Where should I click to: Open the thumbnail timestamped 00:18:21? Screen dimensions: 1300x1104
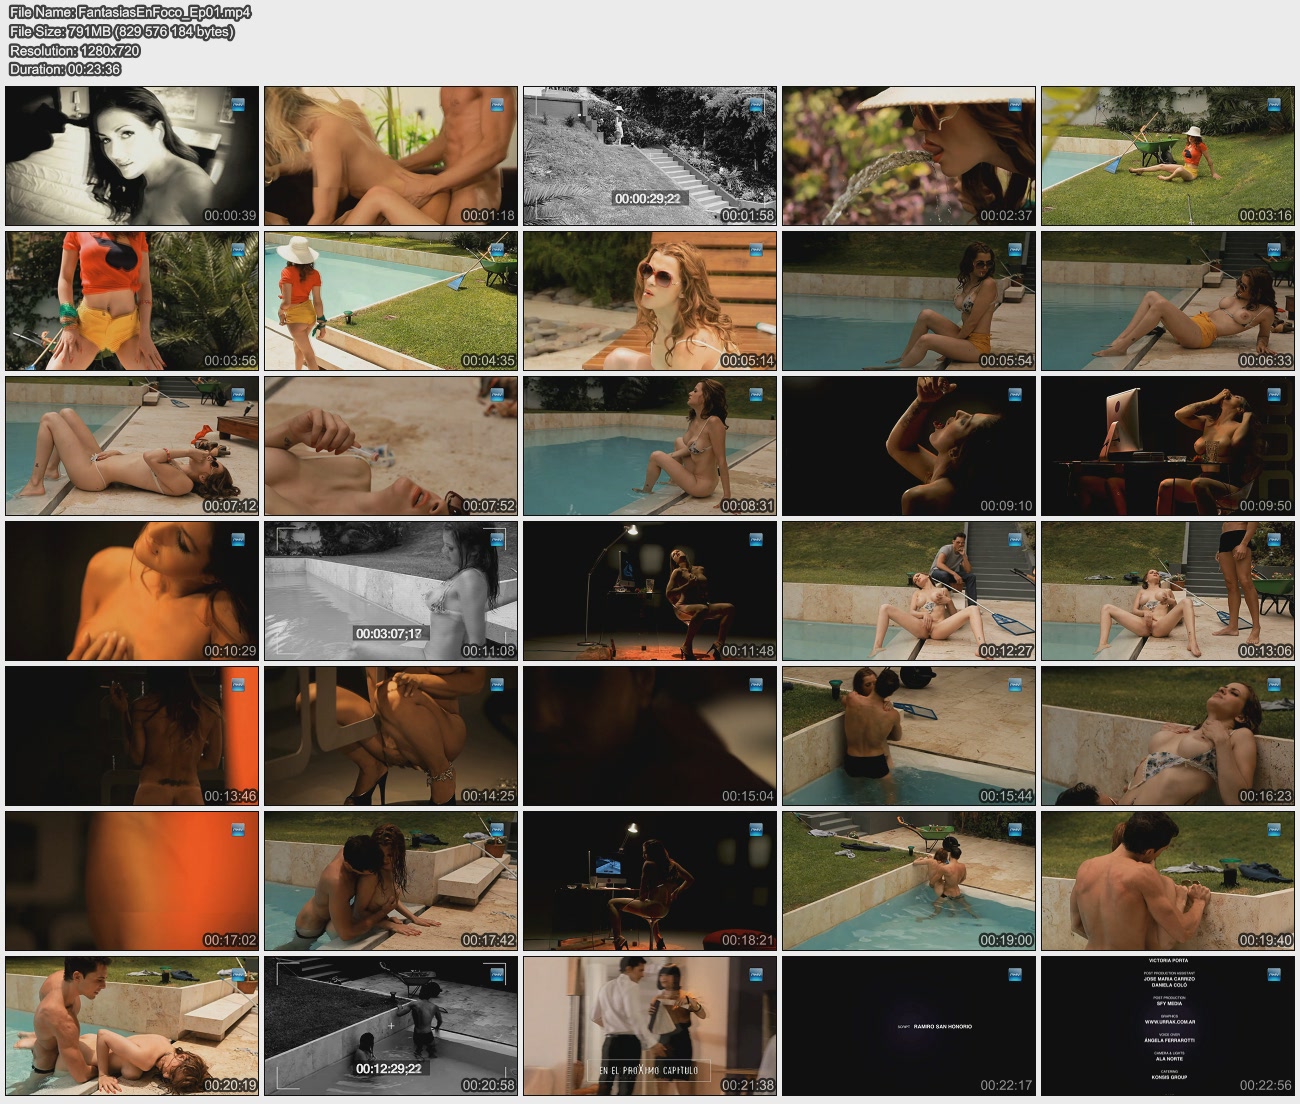click(650, 880)
